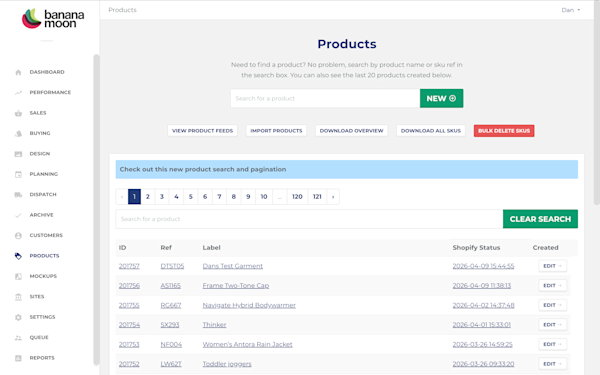
Task: Click the new product search info banner
Action: click(347, 169)
